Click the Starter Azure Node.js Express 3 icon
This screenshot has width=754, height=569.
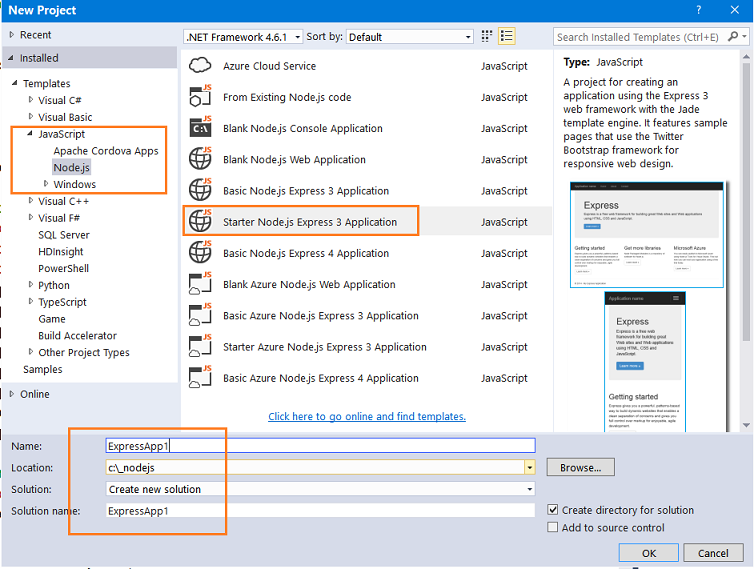point(200,346)
